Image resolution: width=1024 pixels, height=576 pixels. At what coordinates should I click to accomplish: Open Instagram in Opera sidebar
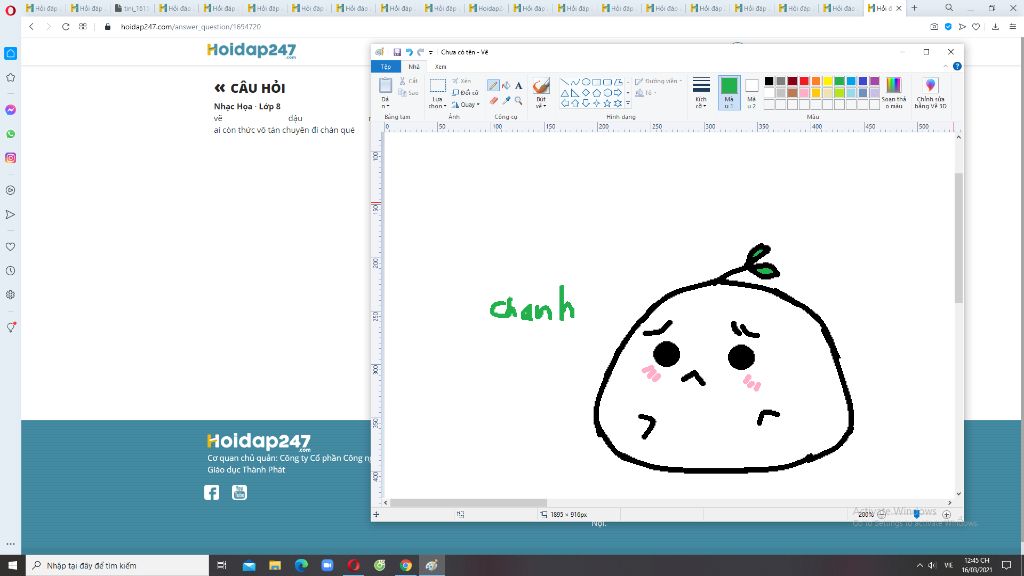point(10,158)
